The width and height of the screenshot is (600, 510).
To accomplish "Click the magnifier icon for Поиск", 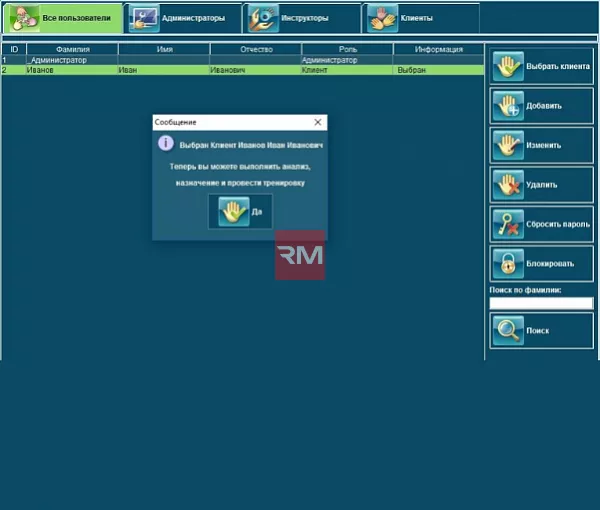I will 508,331.
